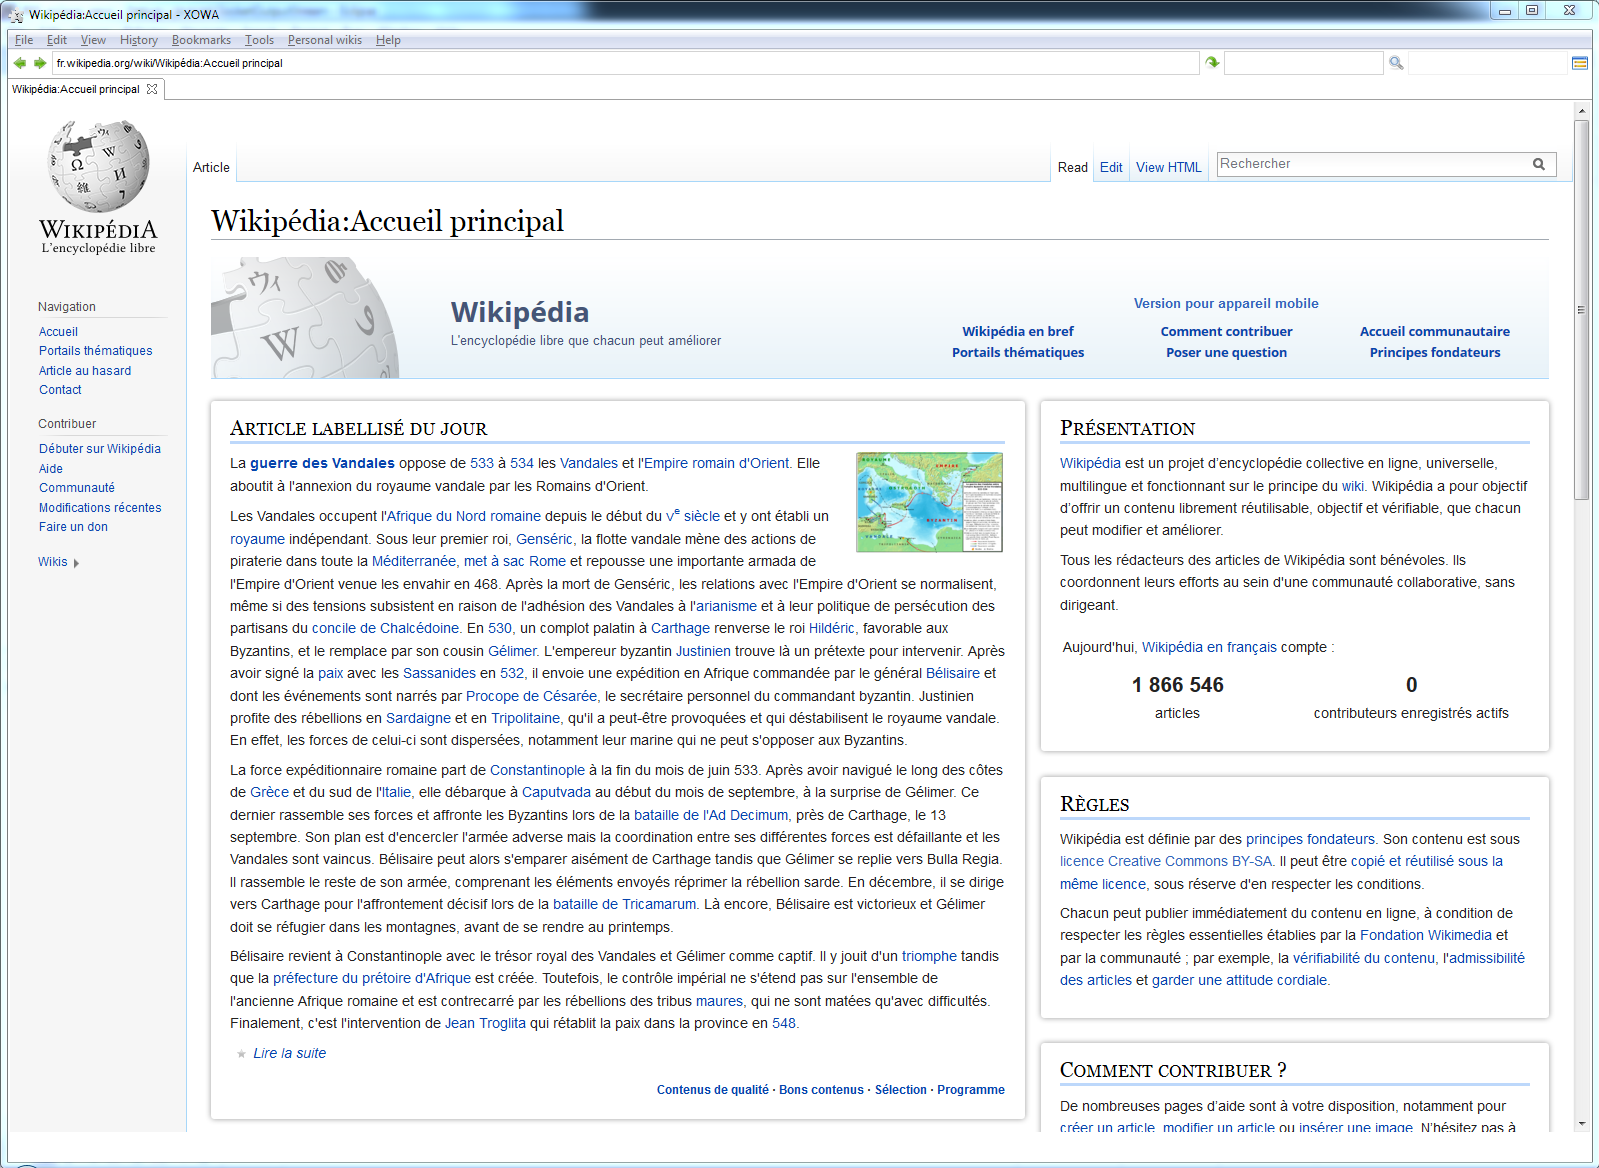Open Wikipédia en bref link
Viewport: 1599px width, 1168px height.
[x=1018, y=331]
